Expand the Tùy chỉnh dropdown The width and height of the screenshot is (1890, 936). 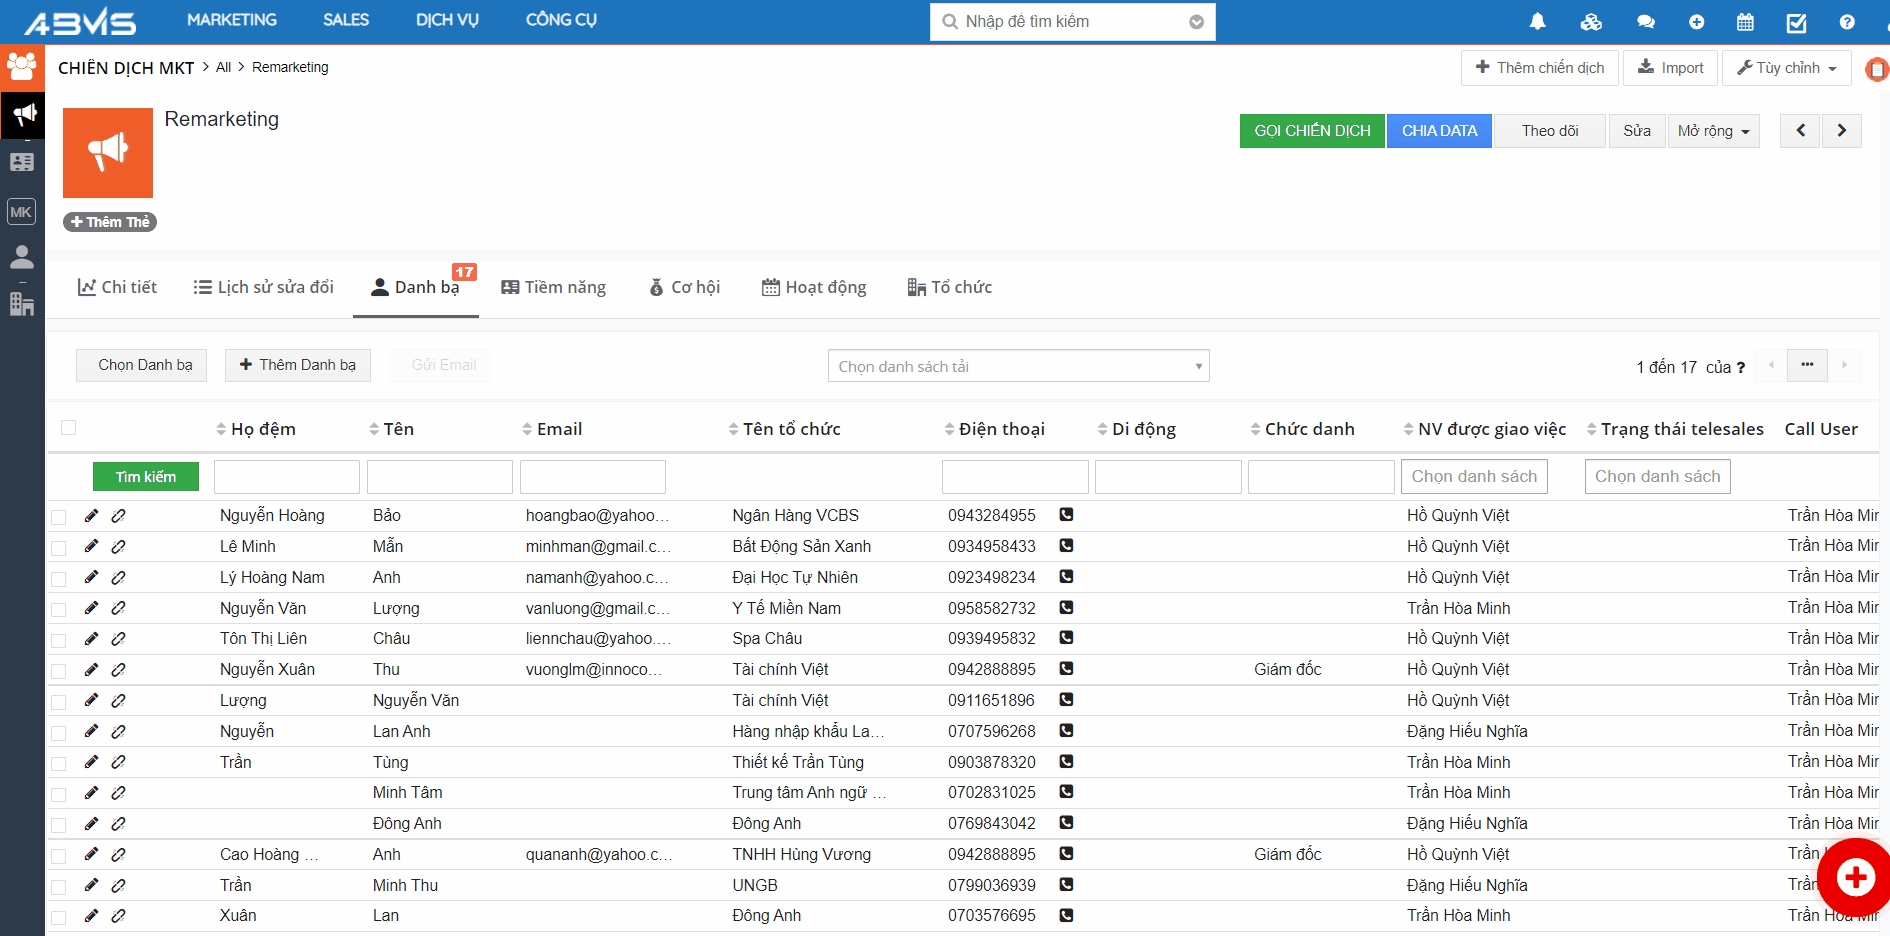pyautogui.click(x=1786, y=68)
